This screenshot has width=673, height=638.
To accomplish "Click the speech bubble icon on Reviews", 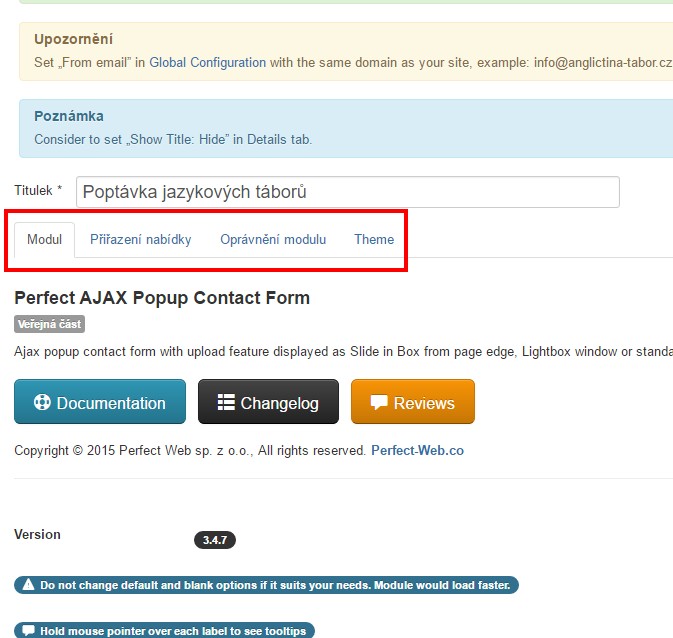I will coord(379,403).
